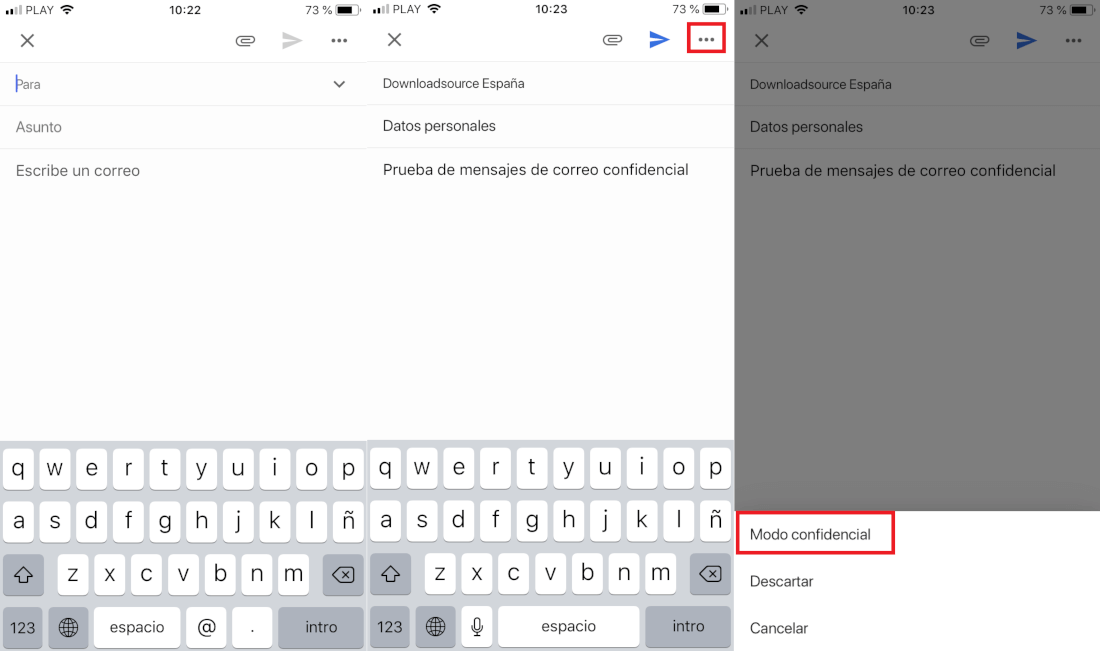Open the three-dot menu in first screenshot
This screenshot has width=1100, height=651.
point(340,41)
